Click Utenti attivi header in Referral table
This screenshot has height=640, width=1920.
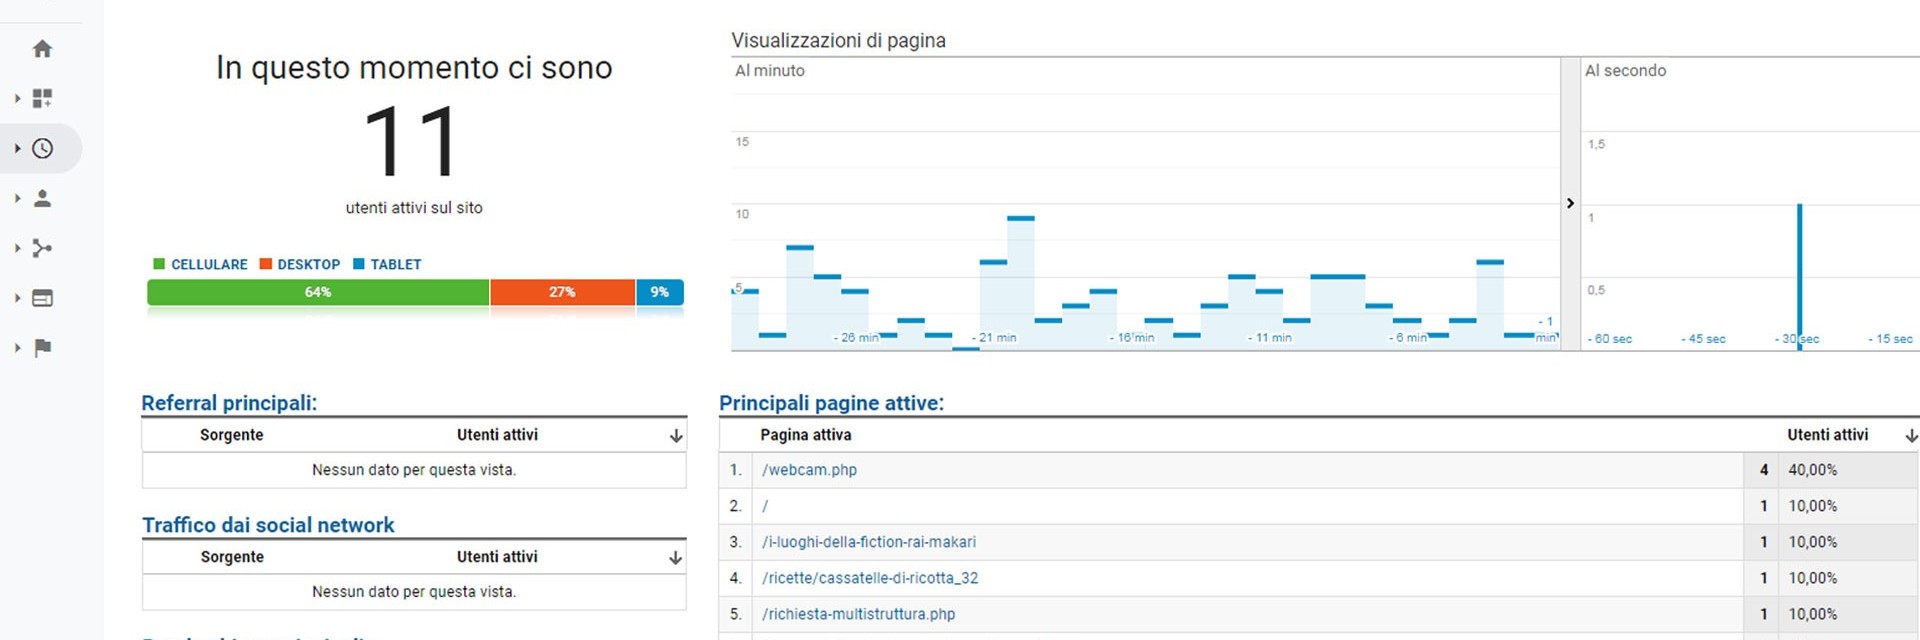click(497, 435)
